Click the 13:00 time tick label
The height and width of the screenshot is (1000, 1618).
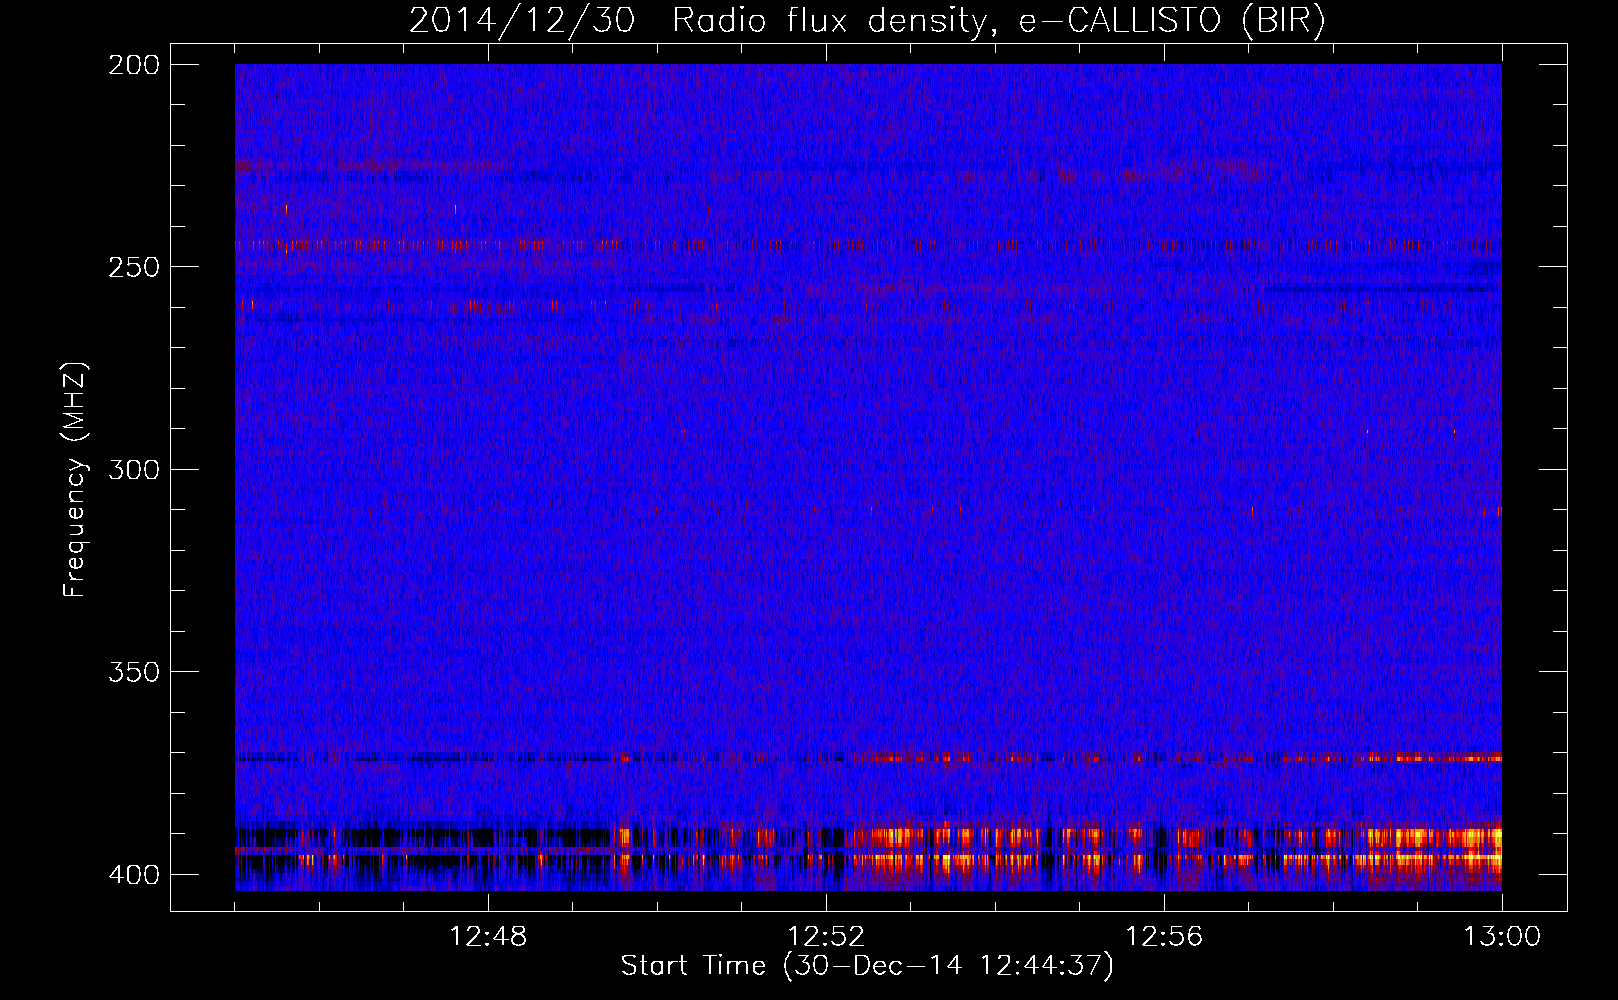coord(1502,937)
